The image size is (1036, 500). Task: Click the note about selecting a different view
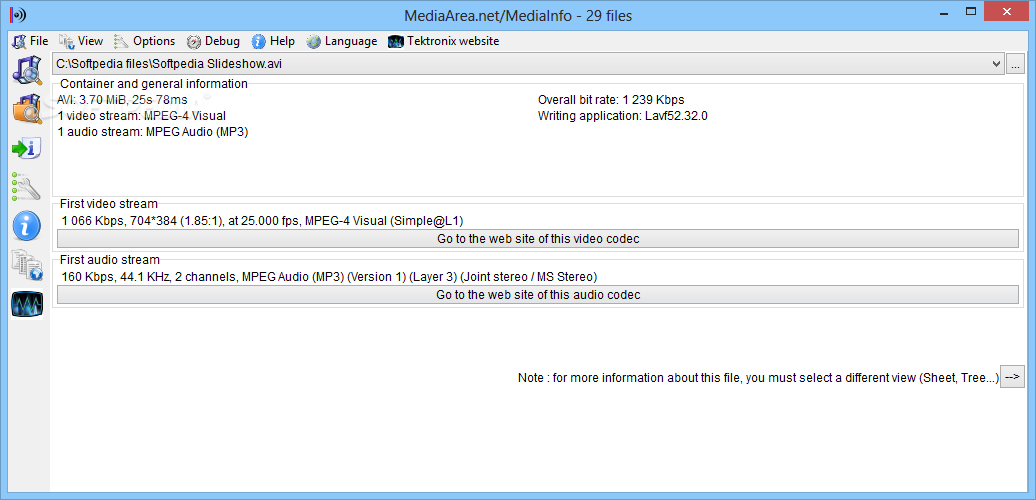click(758, 378)
